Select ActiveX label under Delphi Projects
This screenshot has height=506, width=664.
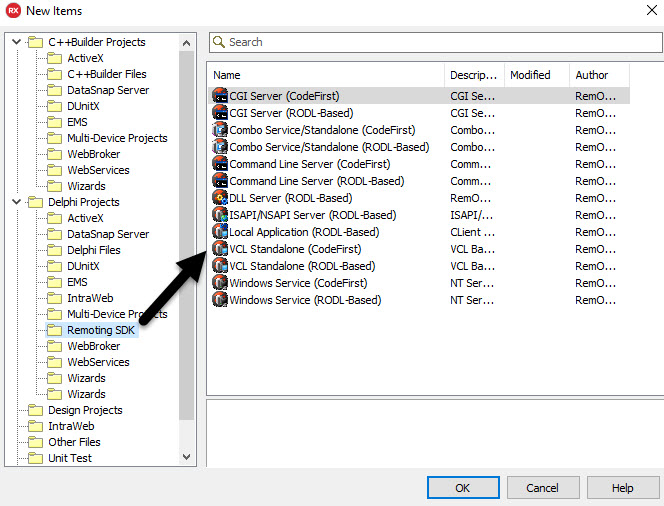coord(85,218)
